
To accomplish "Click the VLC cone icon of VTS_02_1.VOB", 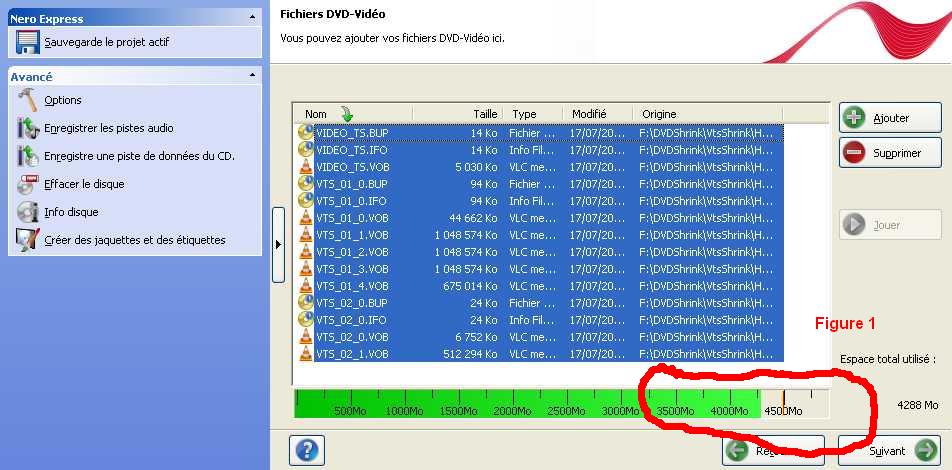I will pyautogui.click(x=306, y=353).
